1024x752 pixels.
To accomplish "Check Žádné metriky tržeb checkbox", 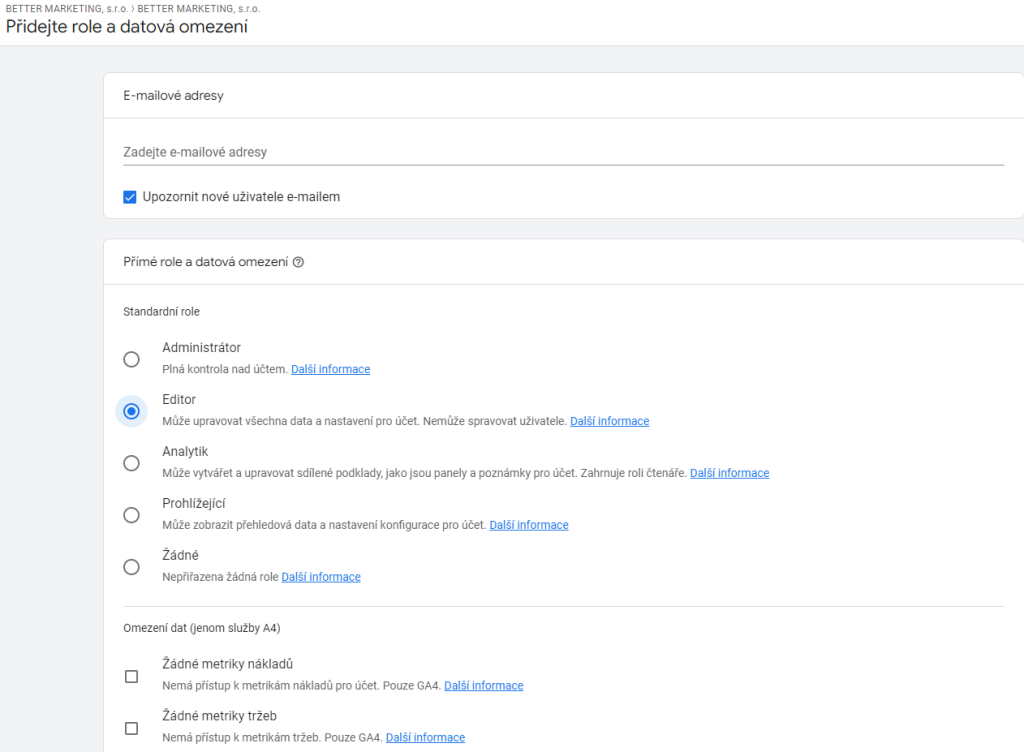I will [131, 728].
